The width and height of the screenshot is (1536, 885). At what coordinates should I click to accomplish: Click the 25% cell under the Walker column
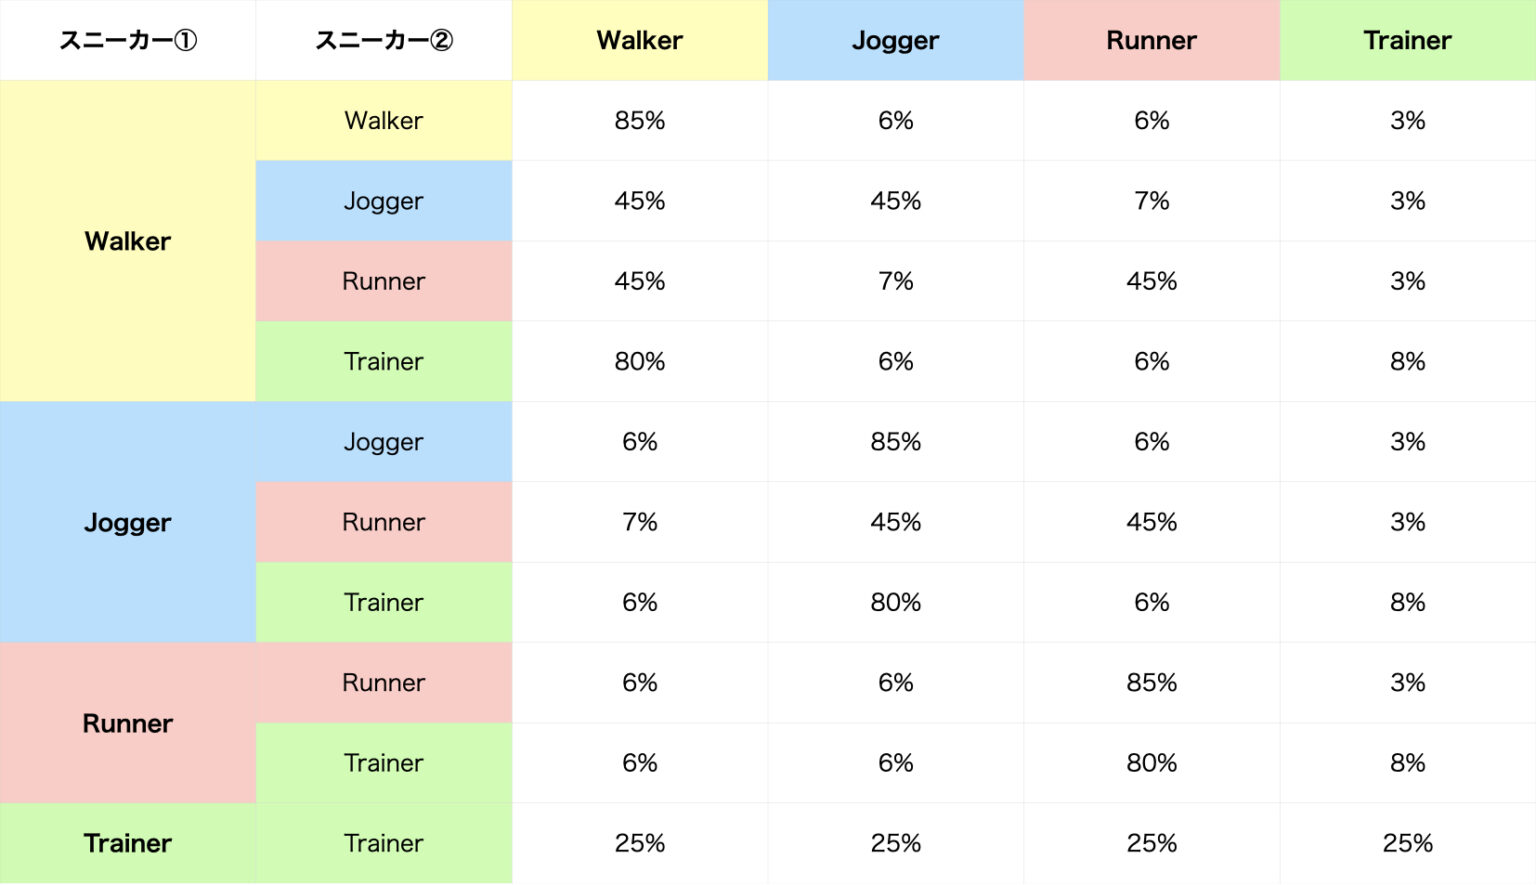(x=639, y=843)
